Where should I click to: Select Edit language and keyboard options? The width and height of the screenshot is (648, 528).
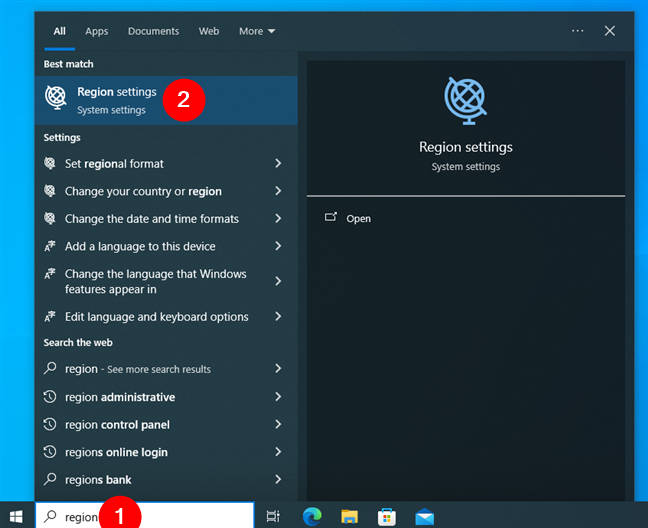166,317
